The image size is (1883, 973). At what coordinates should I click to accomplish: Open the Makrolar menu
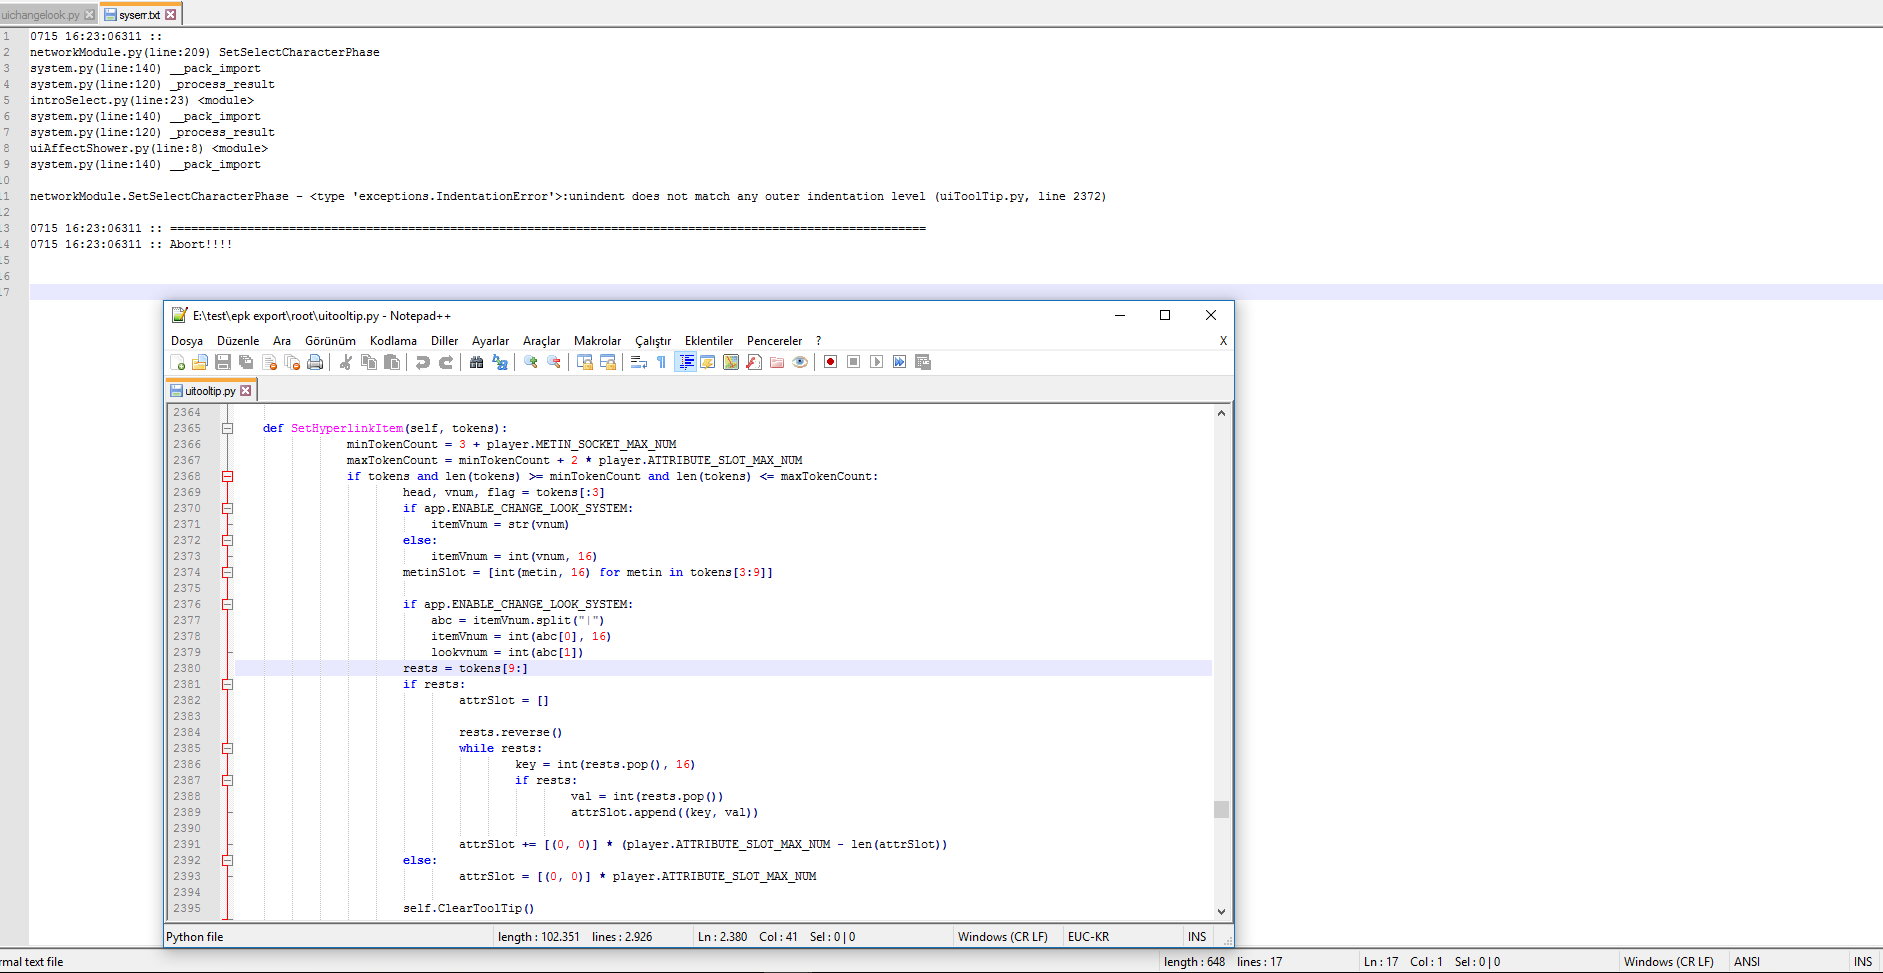597,341
